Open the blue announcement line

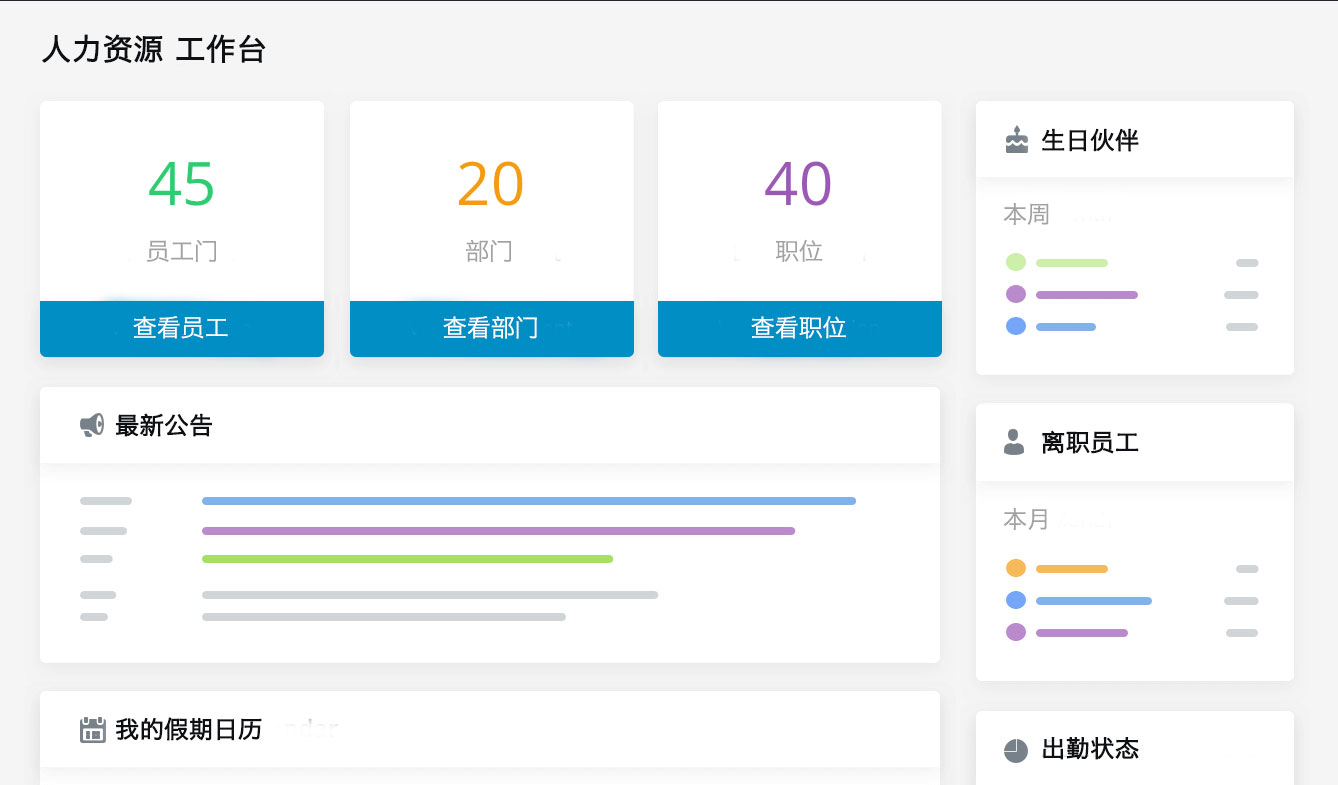click(x=529, y=501)
